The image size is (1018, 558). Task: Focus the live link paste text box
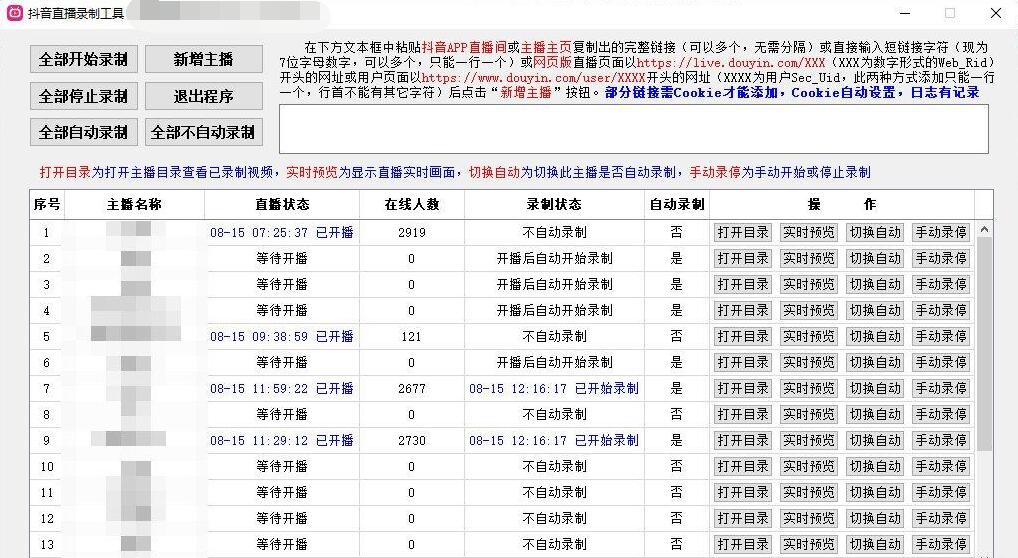tap(634, 129)
